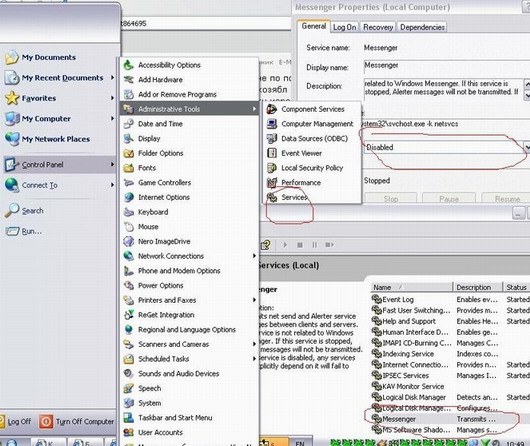The width and height of the screenshot is (530, 446).
Task: Click the Add Hardware icon
Action: [128, 80]
